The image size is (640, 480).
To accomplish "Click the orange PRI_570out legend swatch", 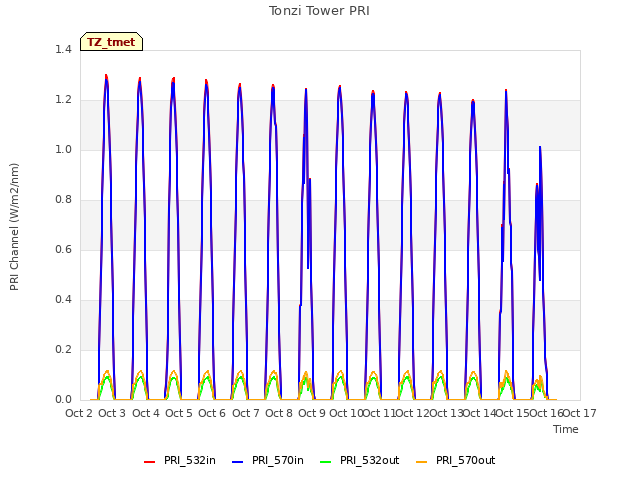I will (422, 462).
